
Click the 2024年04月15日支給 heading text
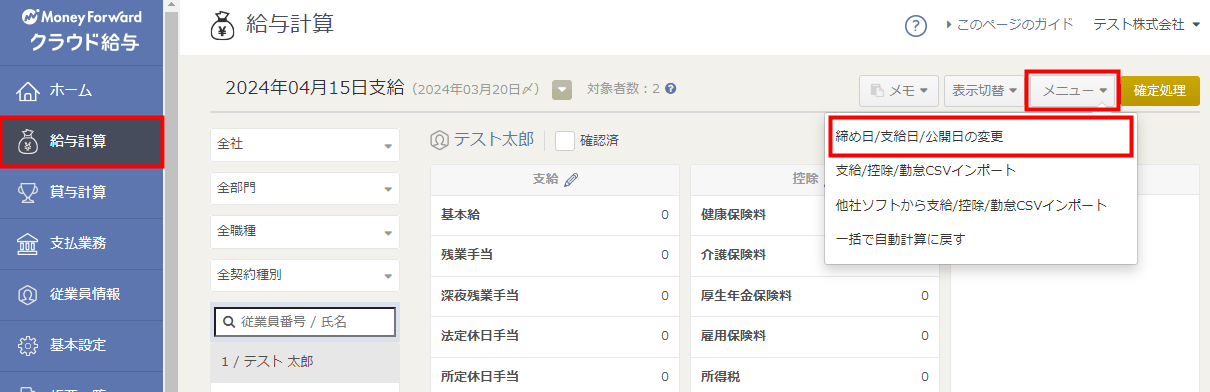pos(315,89)
